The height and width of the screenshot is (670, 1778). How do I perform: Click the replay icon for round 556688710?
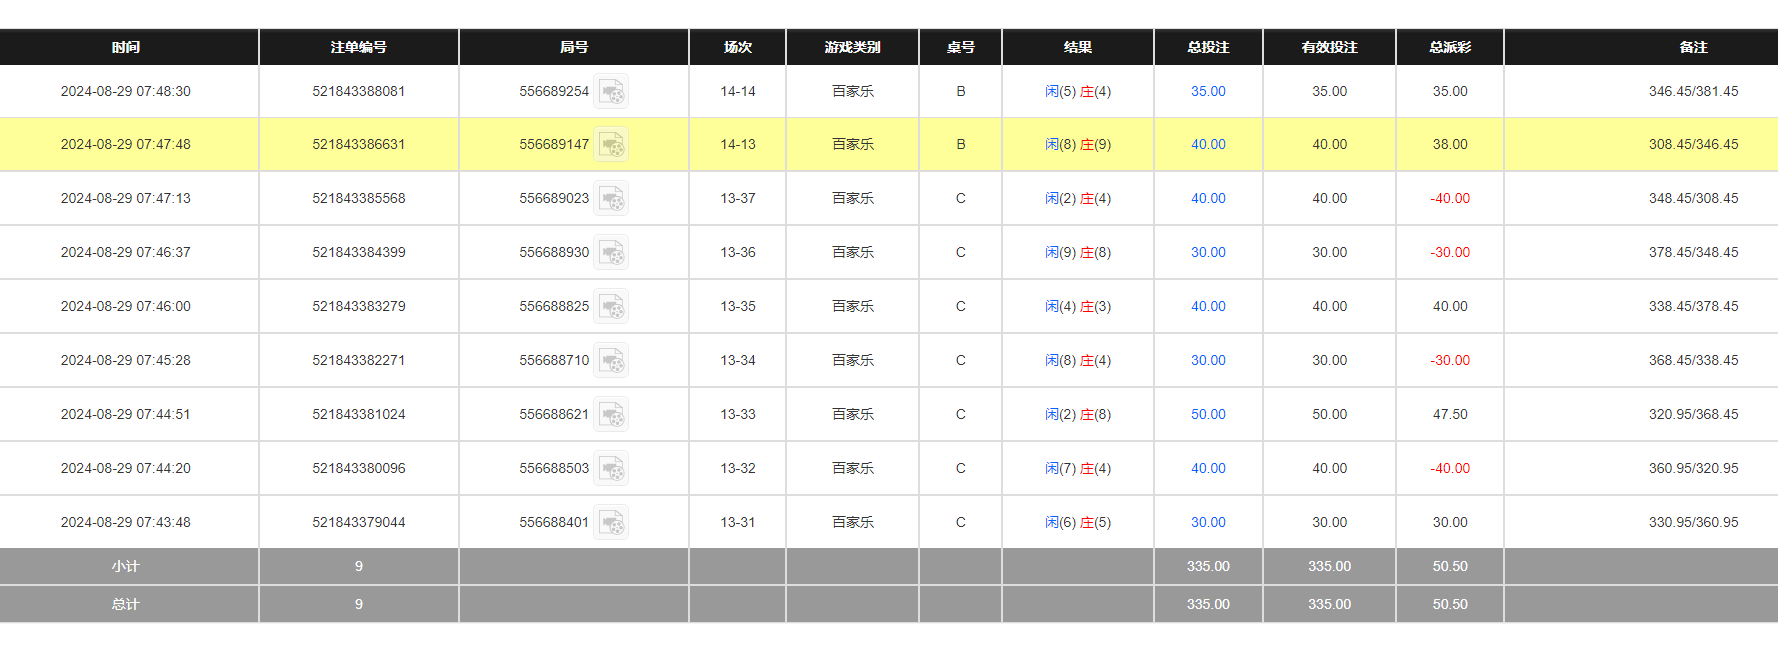point(611,361)
